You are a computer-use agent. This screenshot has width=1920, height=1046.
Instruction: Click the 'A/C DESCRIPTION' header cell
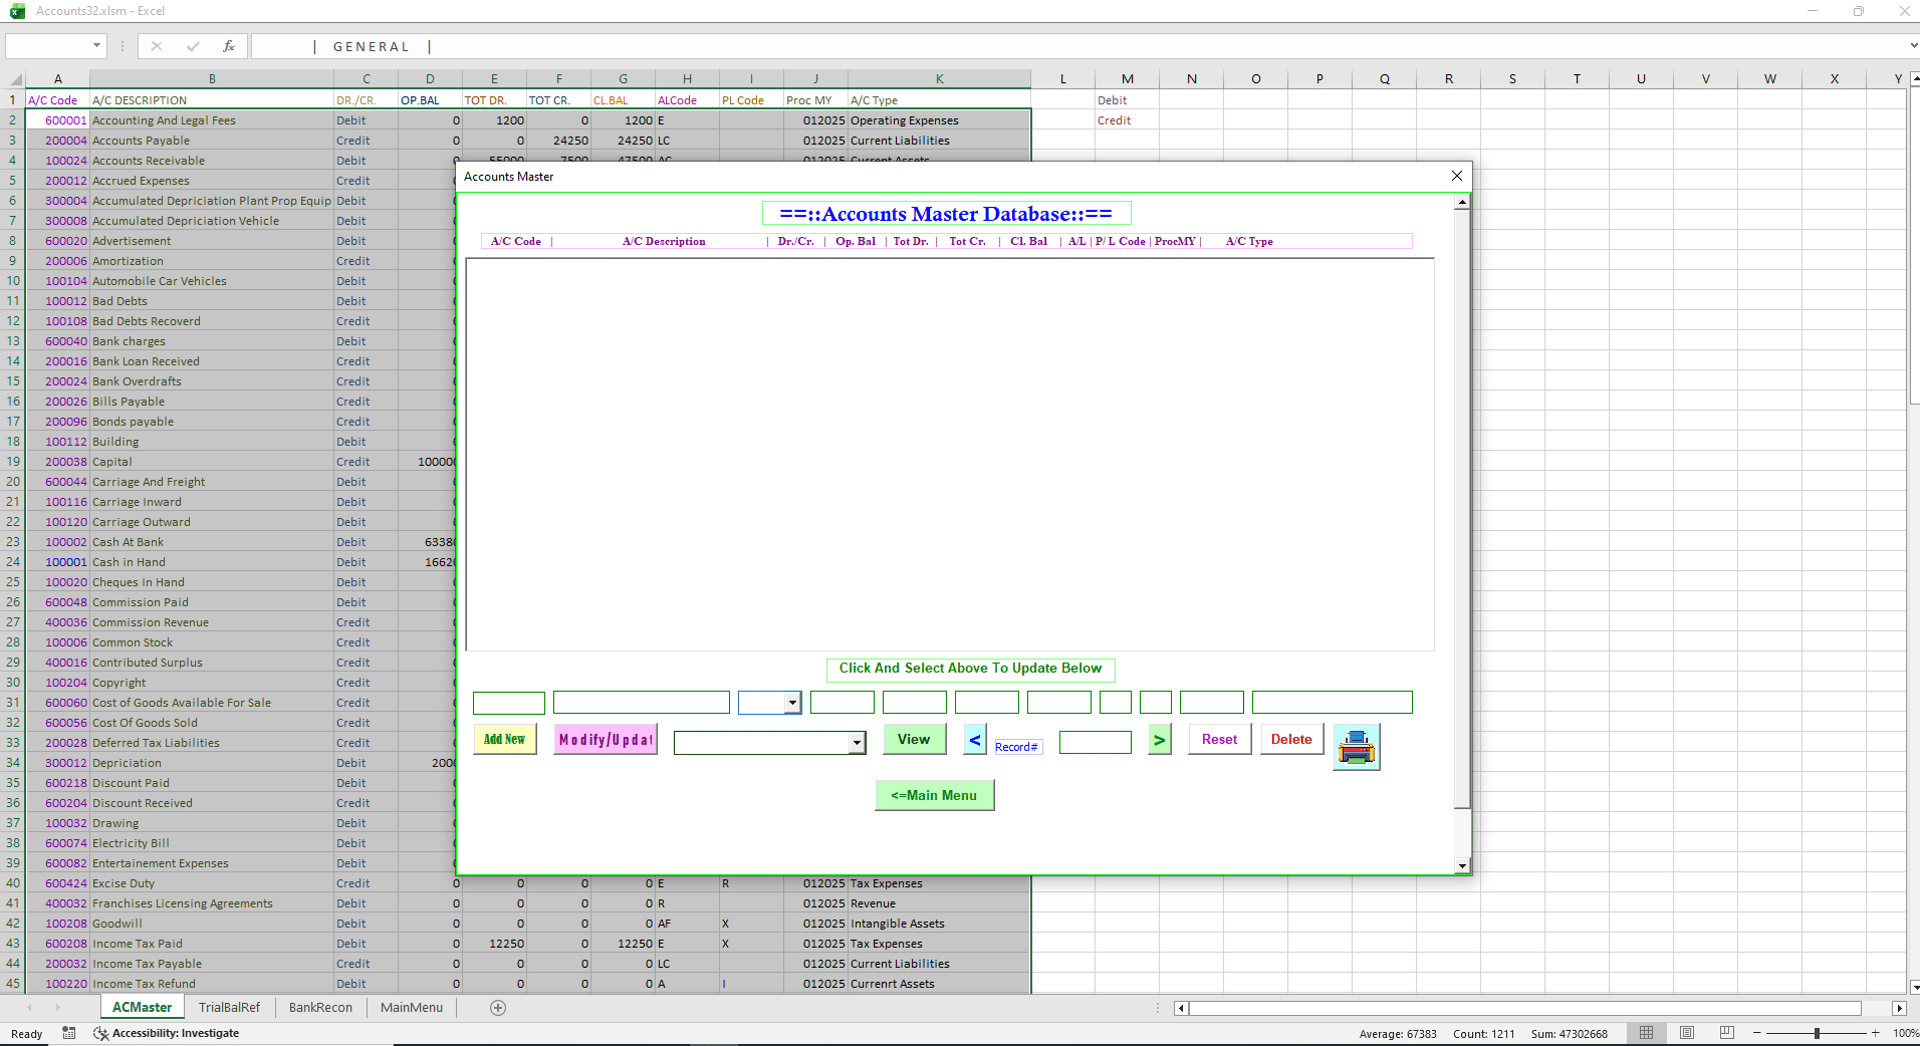pyautogui.click(x=212, y=100)
